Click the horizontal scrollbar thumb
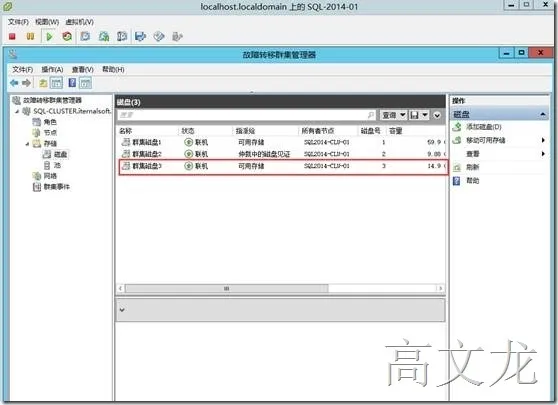This screenshot has width=558, height=405. 226,288
